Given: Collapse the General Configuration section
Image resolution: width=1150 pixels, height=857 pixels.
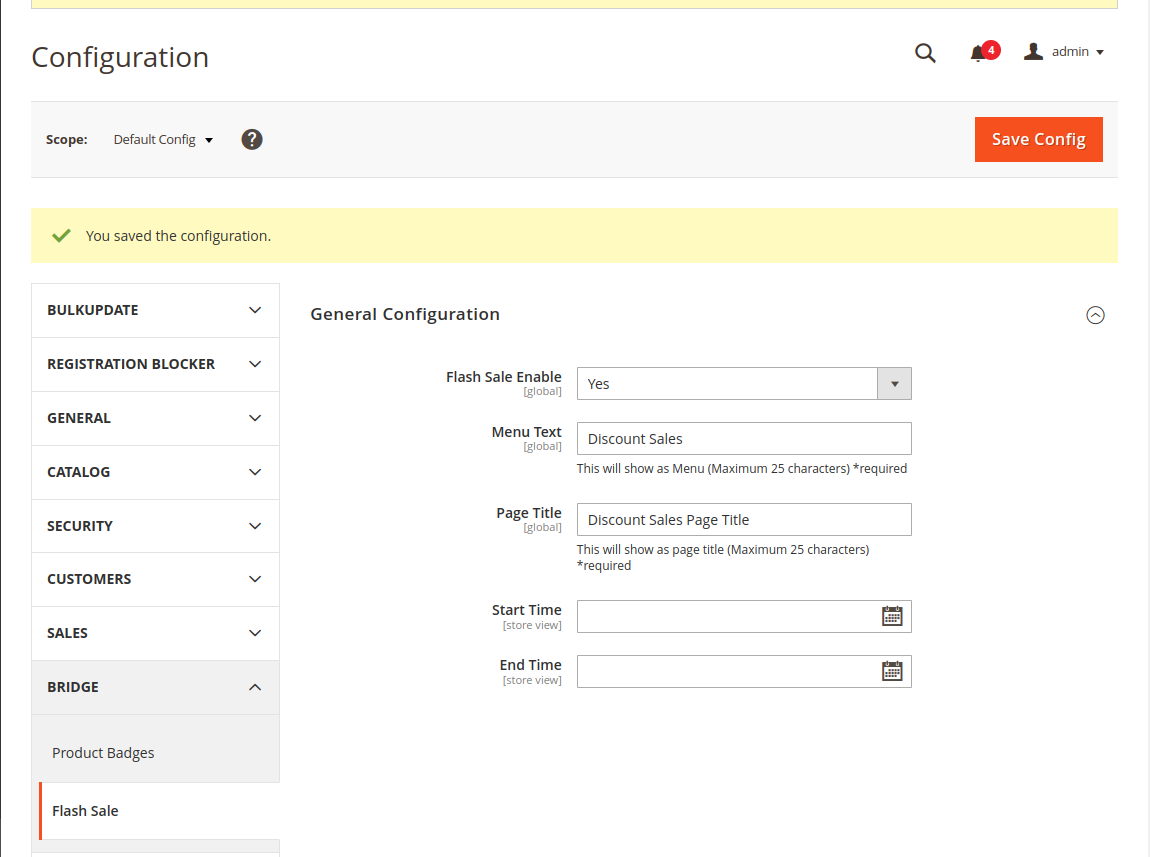Looking at the screenshot, I should tap(1095, 315).
